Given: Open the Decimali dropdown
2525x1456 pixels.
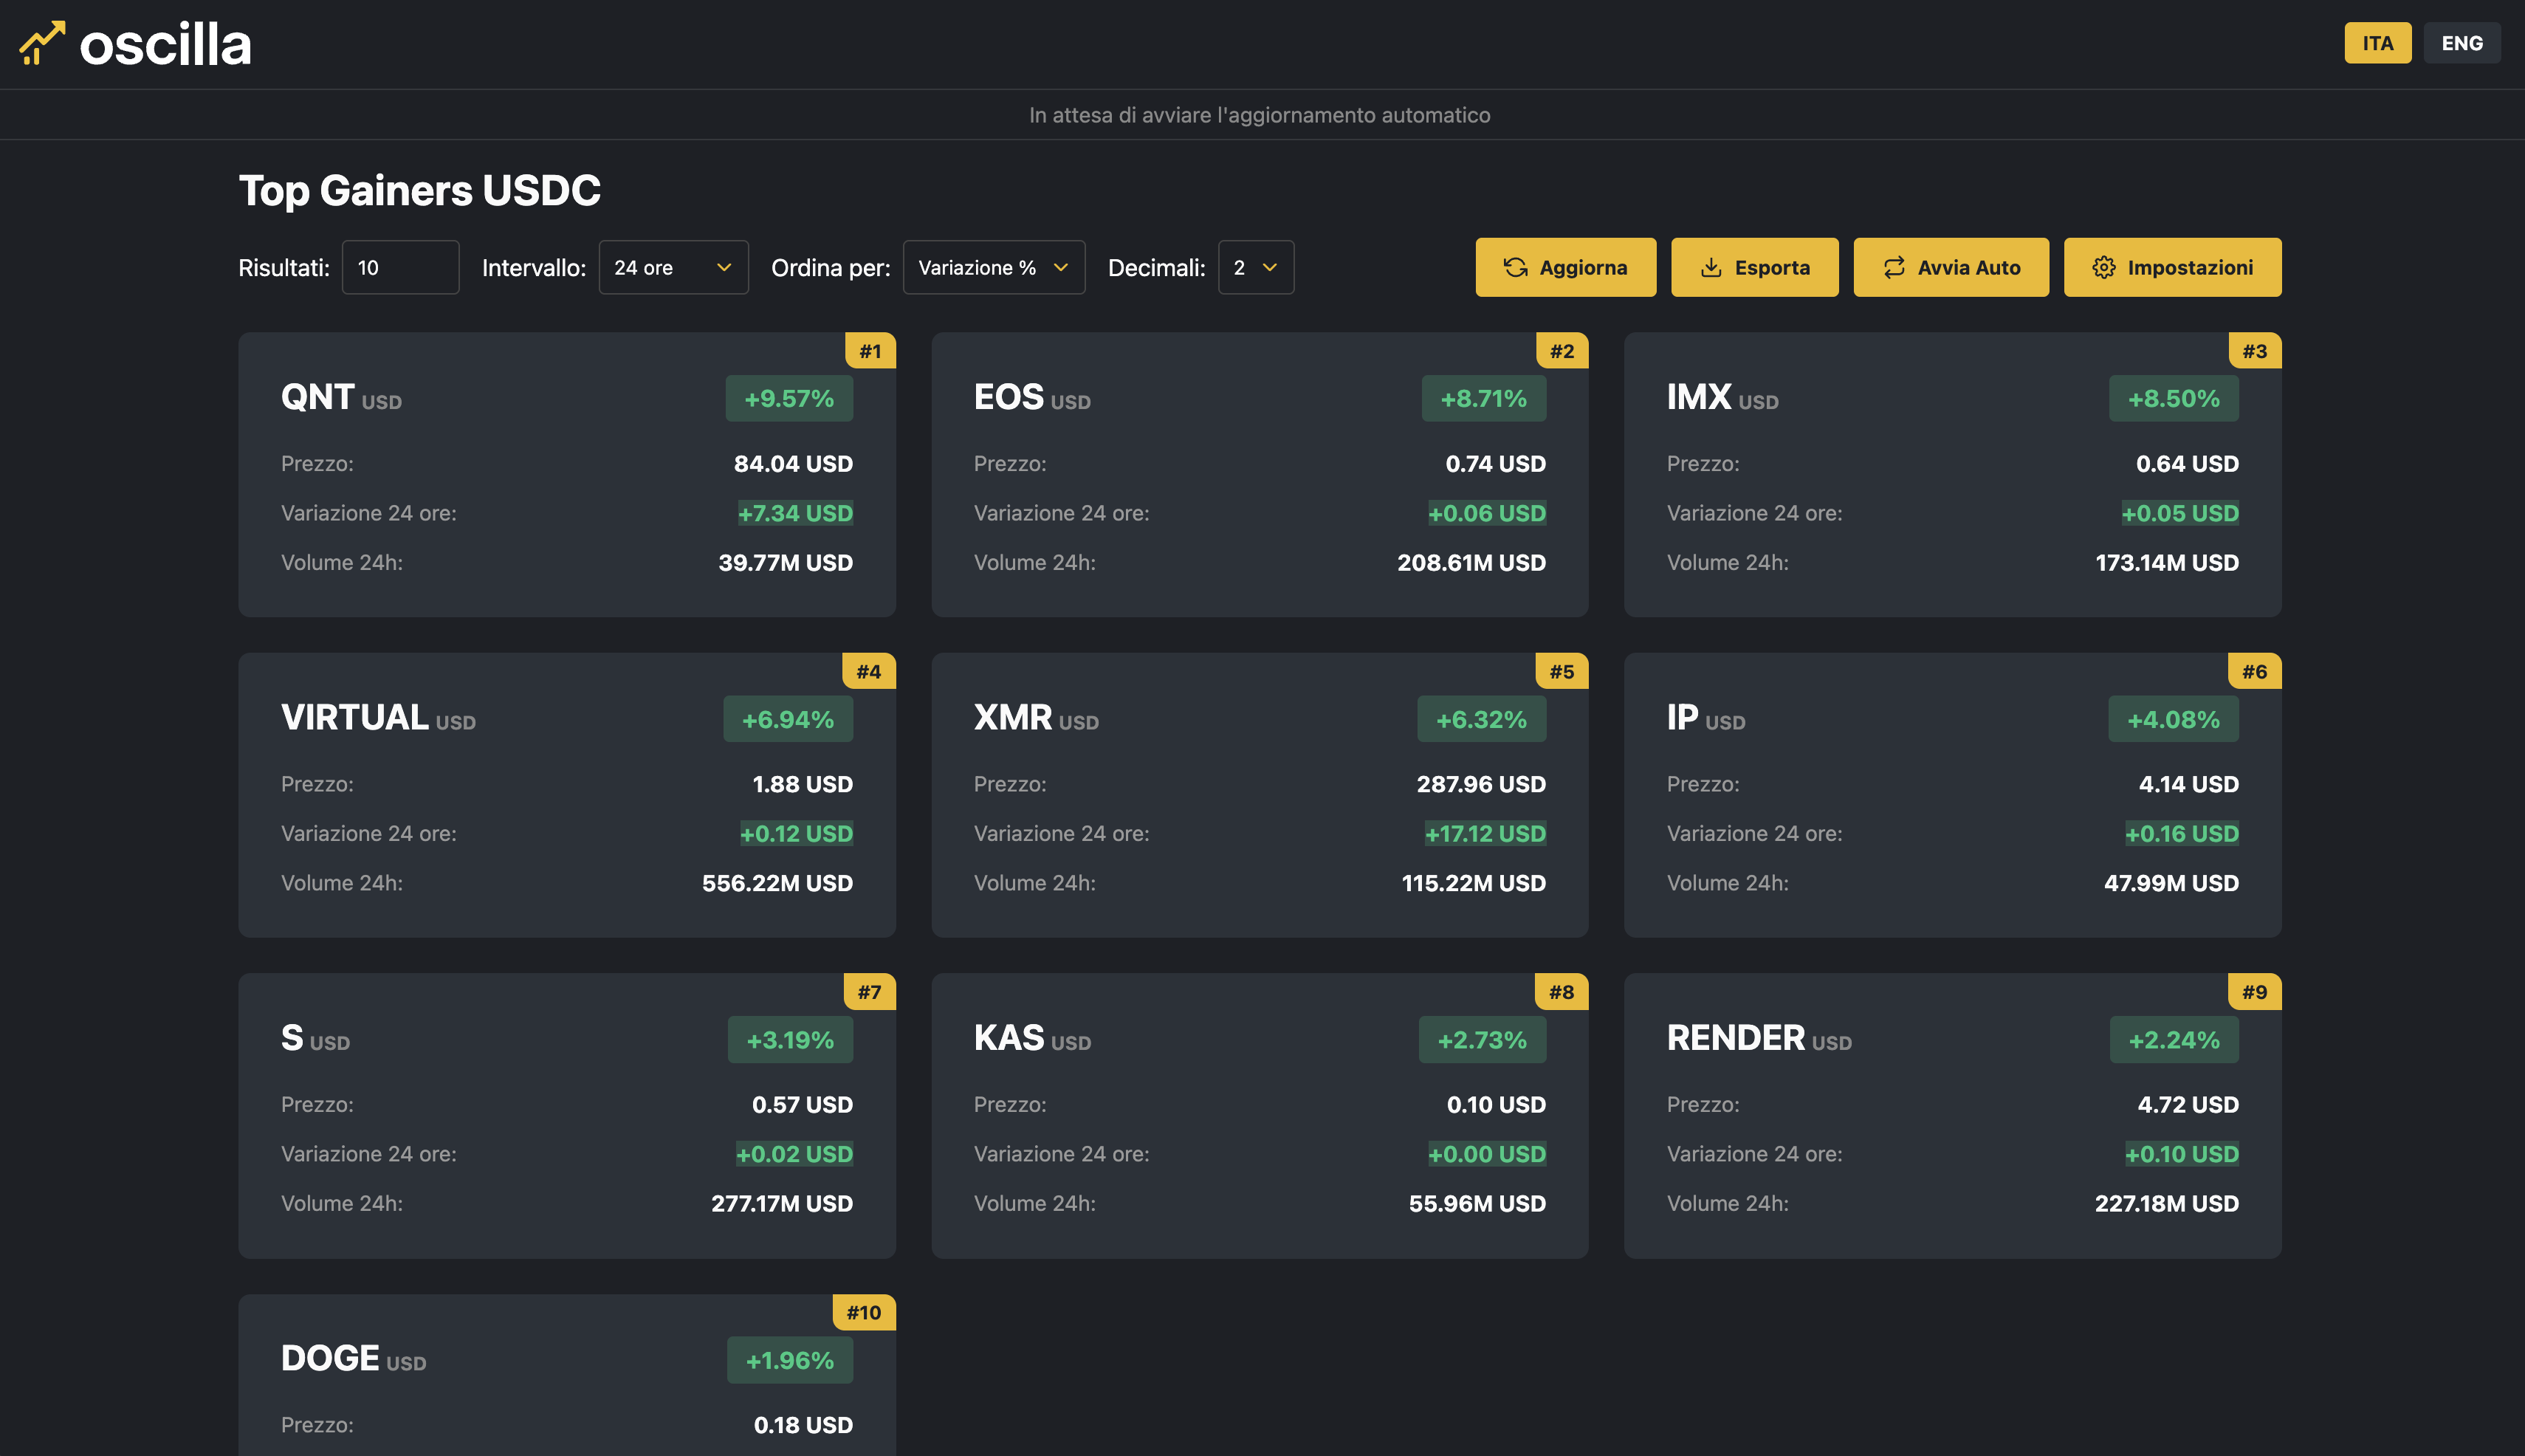Looking at the screenshot, I should (1255, 267).
